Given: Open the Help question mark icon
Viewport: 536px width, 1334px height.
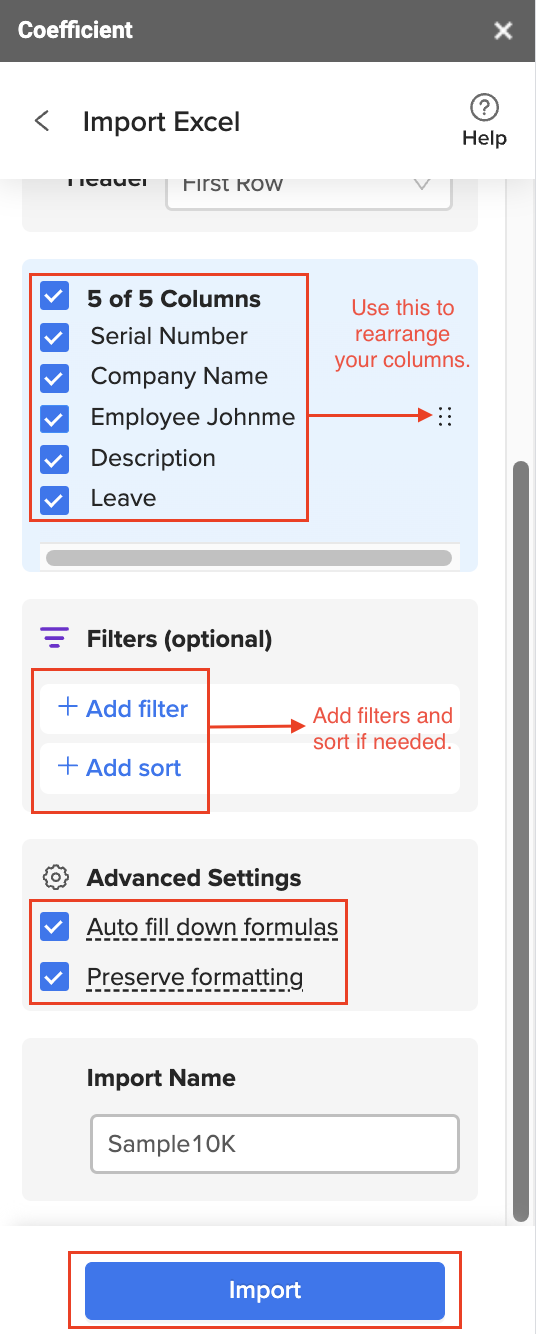Looking at the screenshot, I should 484,107.
